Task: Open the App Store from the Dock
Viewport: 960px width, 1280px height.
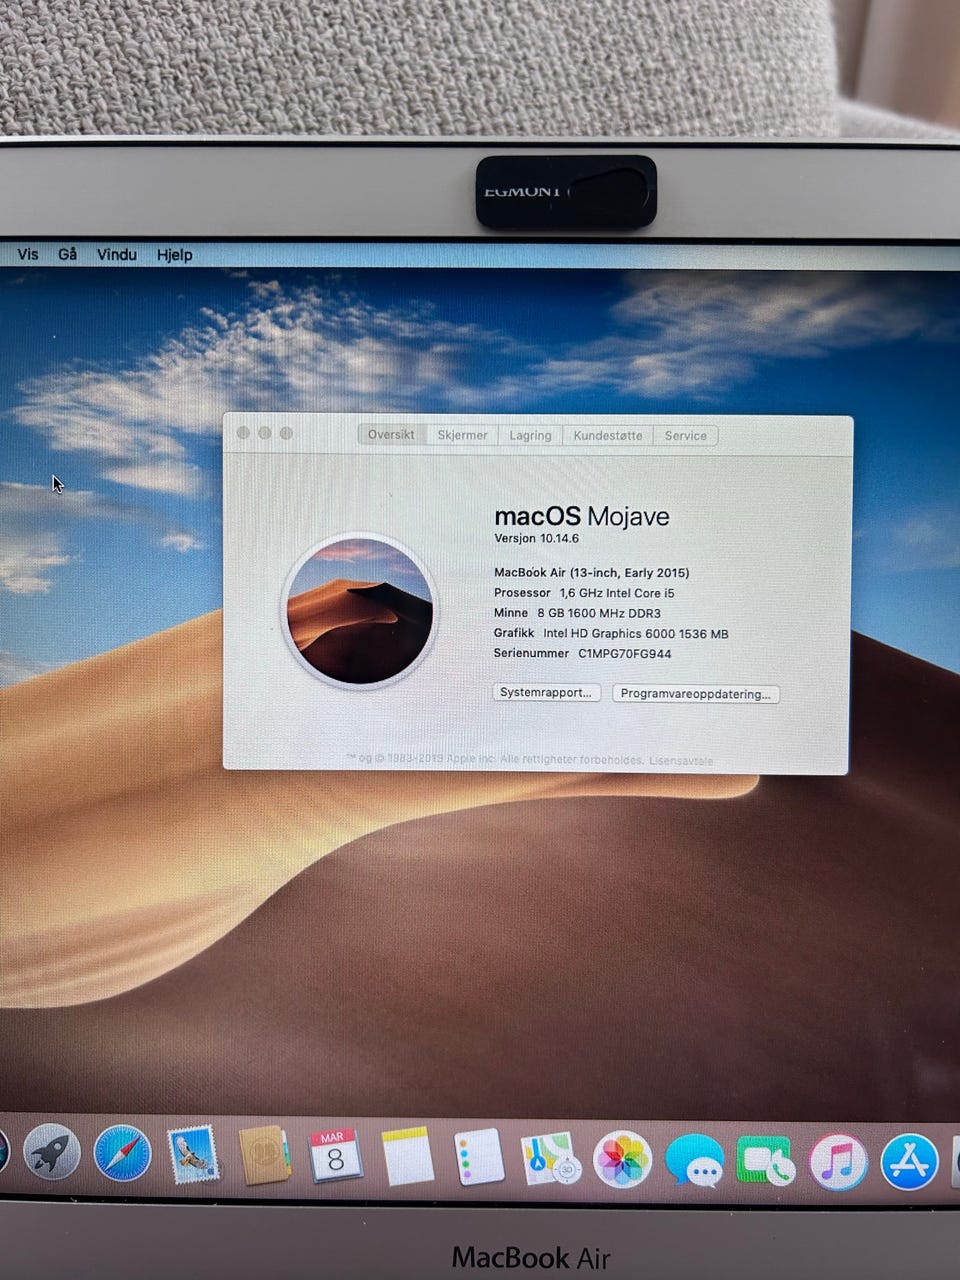Action: tap(909, 1162)
